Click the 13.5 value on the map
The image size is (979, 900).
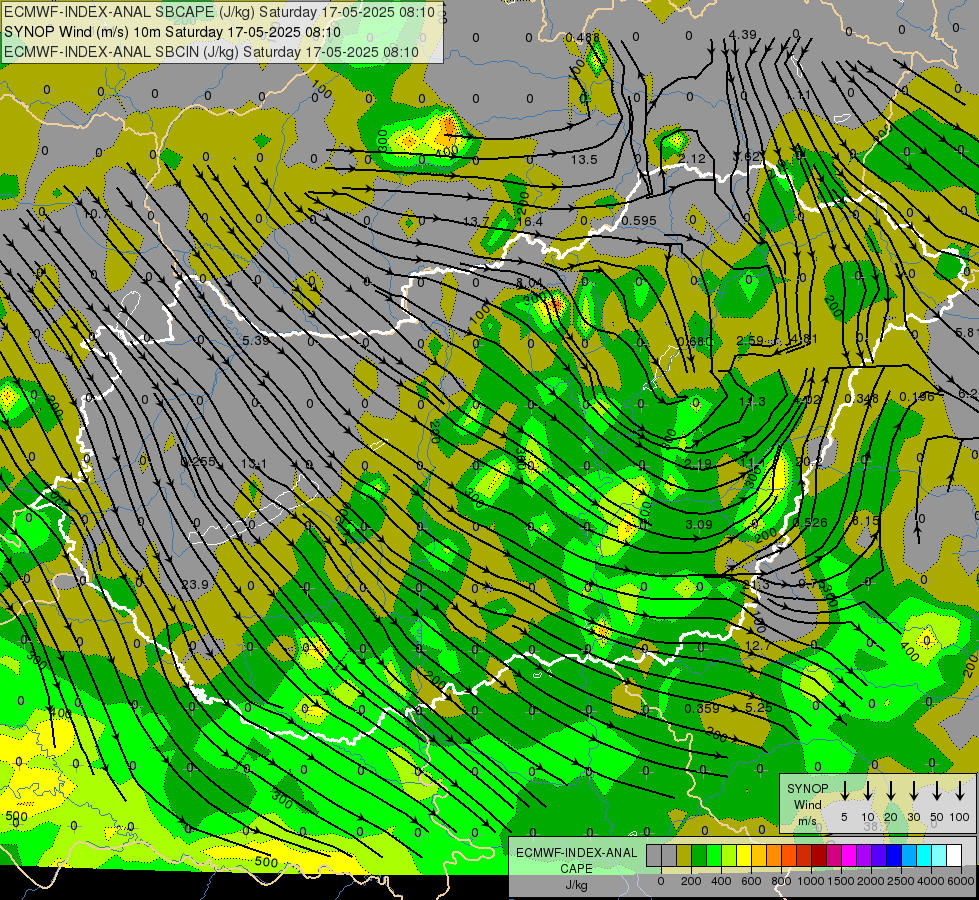click(x=584, y=160)
